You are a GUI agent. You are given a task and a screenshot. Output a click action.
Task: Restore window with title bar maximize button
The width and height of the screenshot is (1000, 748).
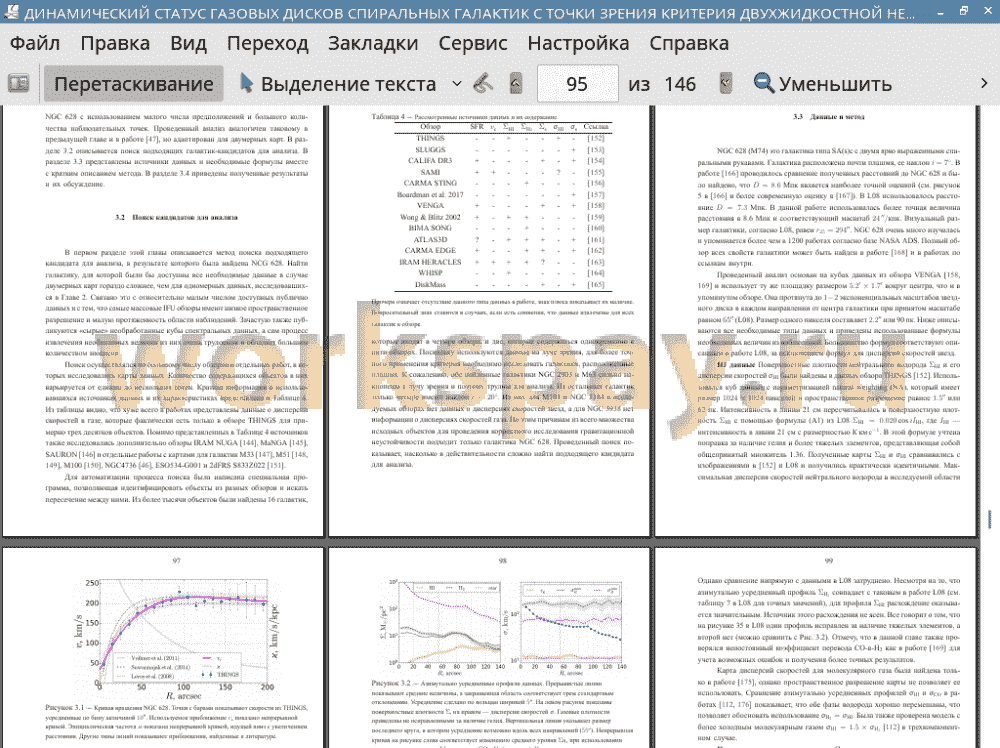(964, 11)
